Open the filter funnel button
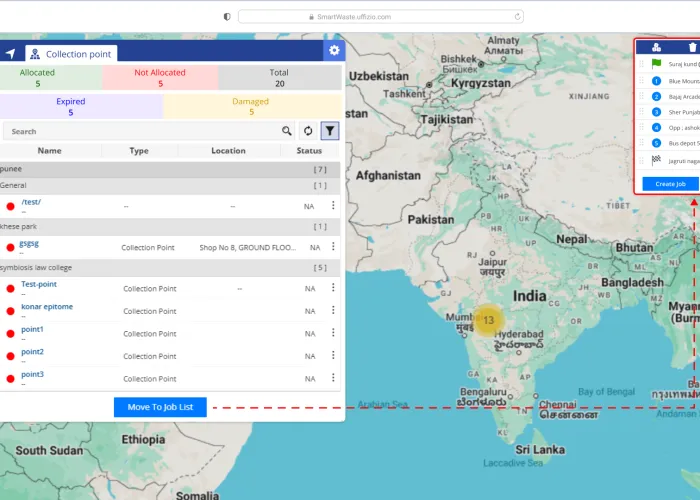The height and width of the screenshot is (500, 700). [330, 131]
